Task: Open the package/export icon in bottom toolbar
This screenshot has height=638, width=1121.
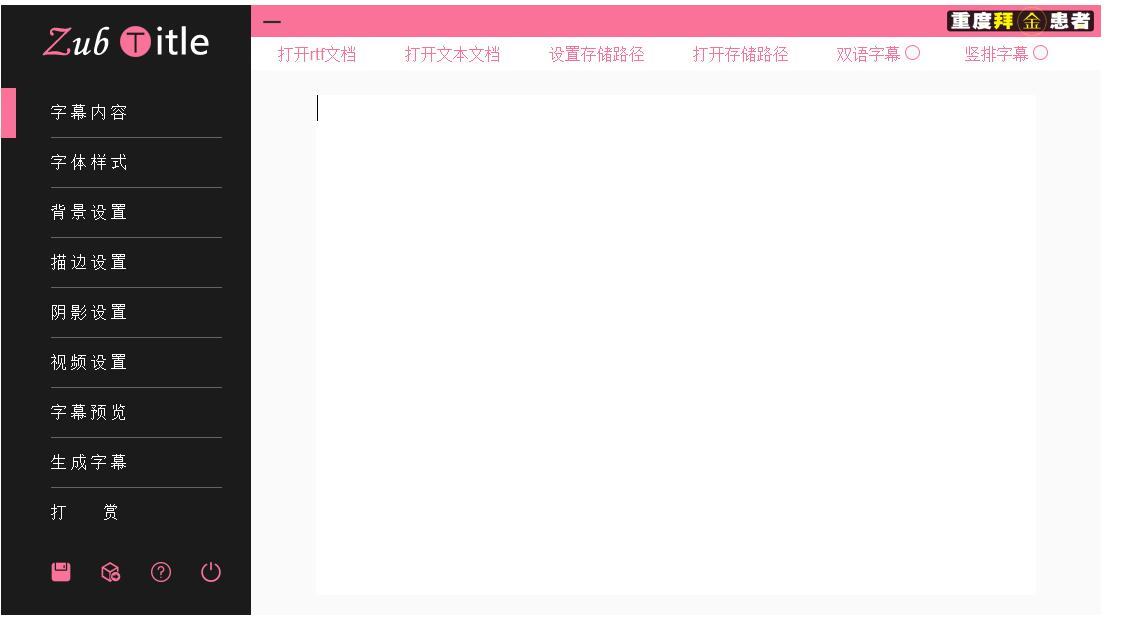Action: click(x=110, y=573)
